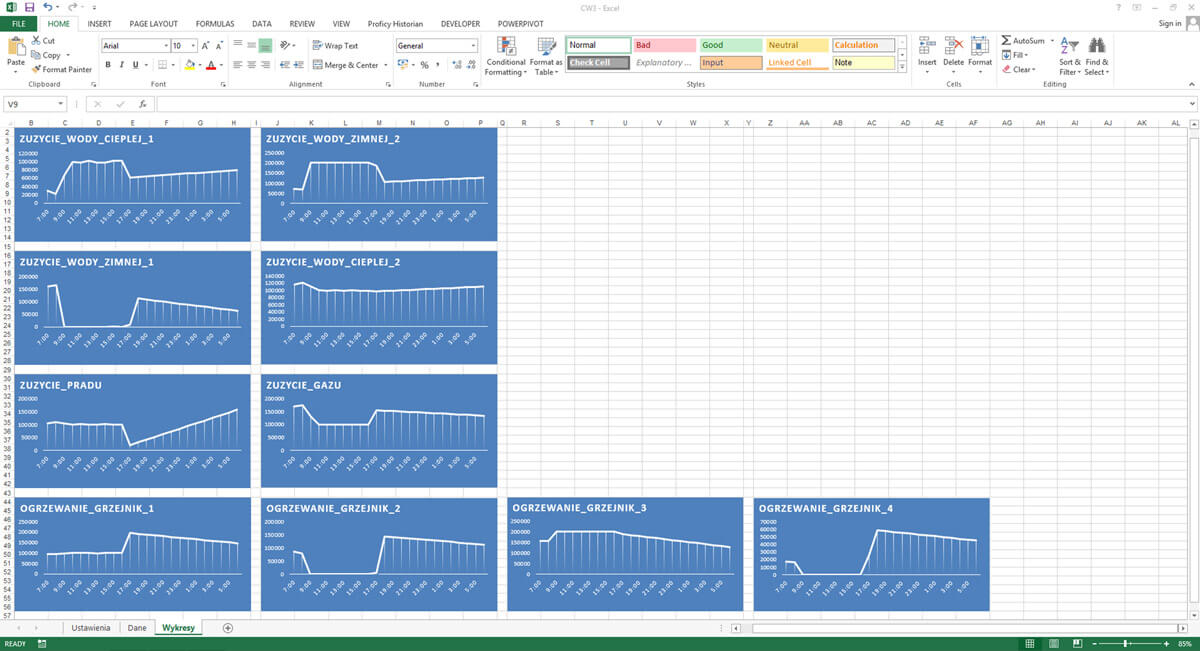
Task: Open the Arial font name dropdown
Action: pyautogui.click(x=166, y=45)
